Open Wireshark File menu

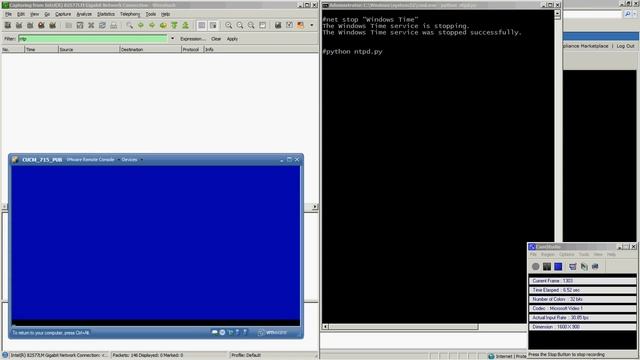(8, 14)
